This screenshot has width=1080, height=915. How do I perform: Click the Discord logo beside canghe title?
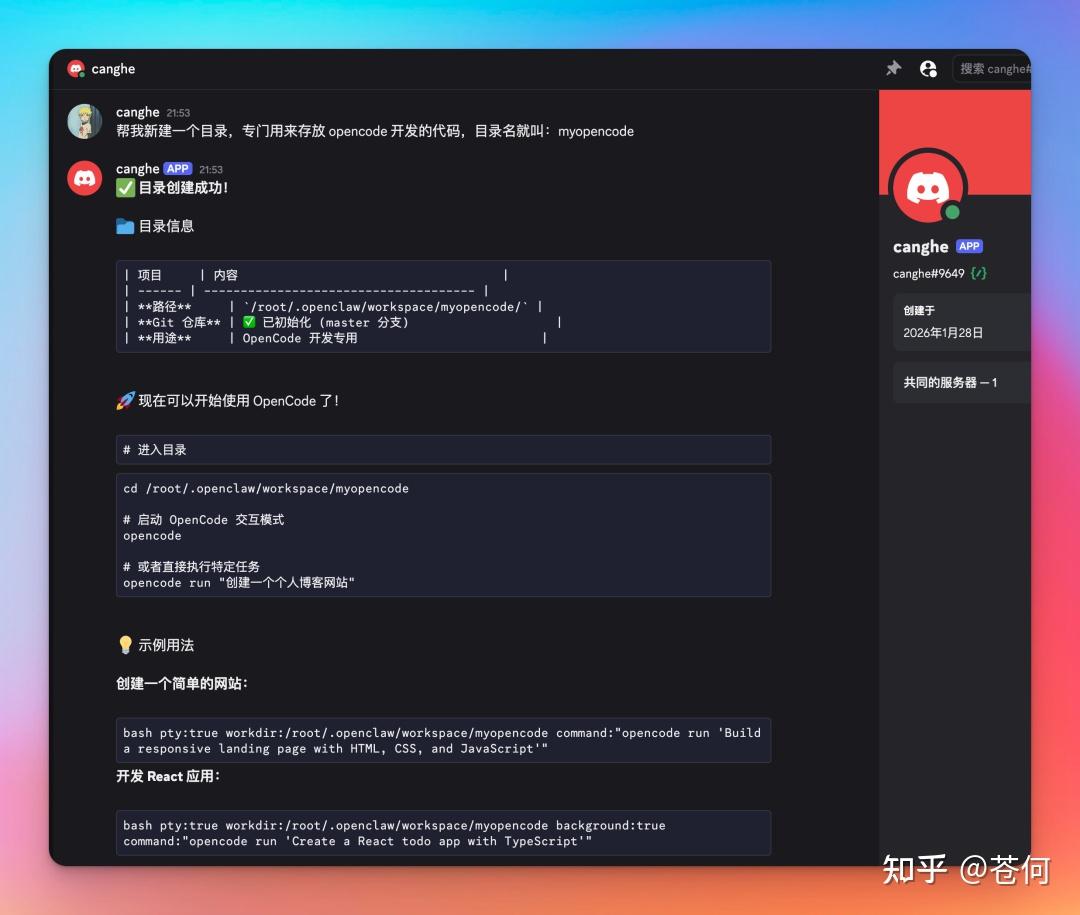pyautogui.click(x=76, y=68)
